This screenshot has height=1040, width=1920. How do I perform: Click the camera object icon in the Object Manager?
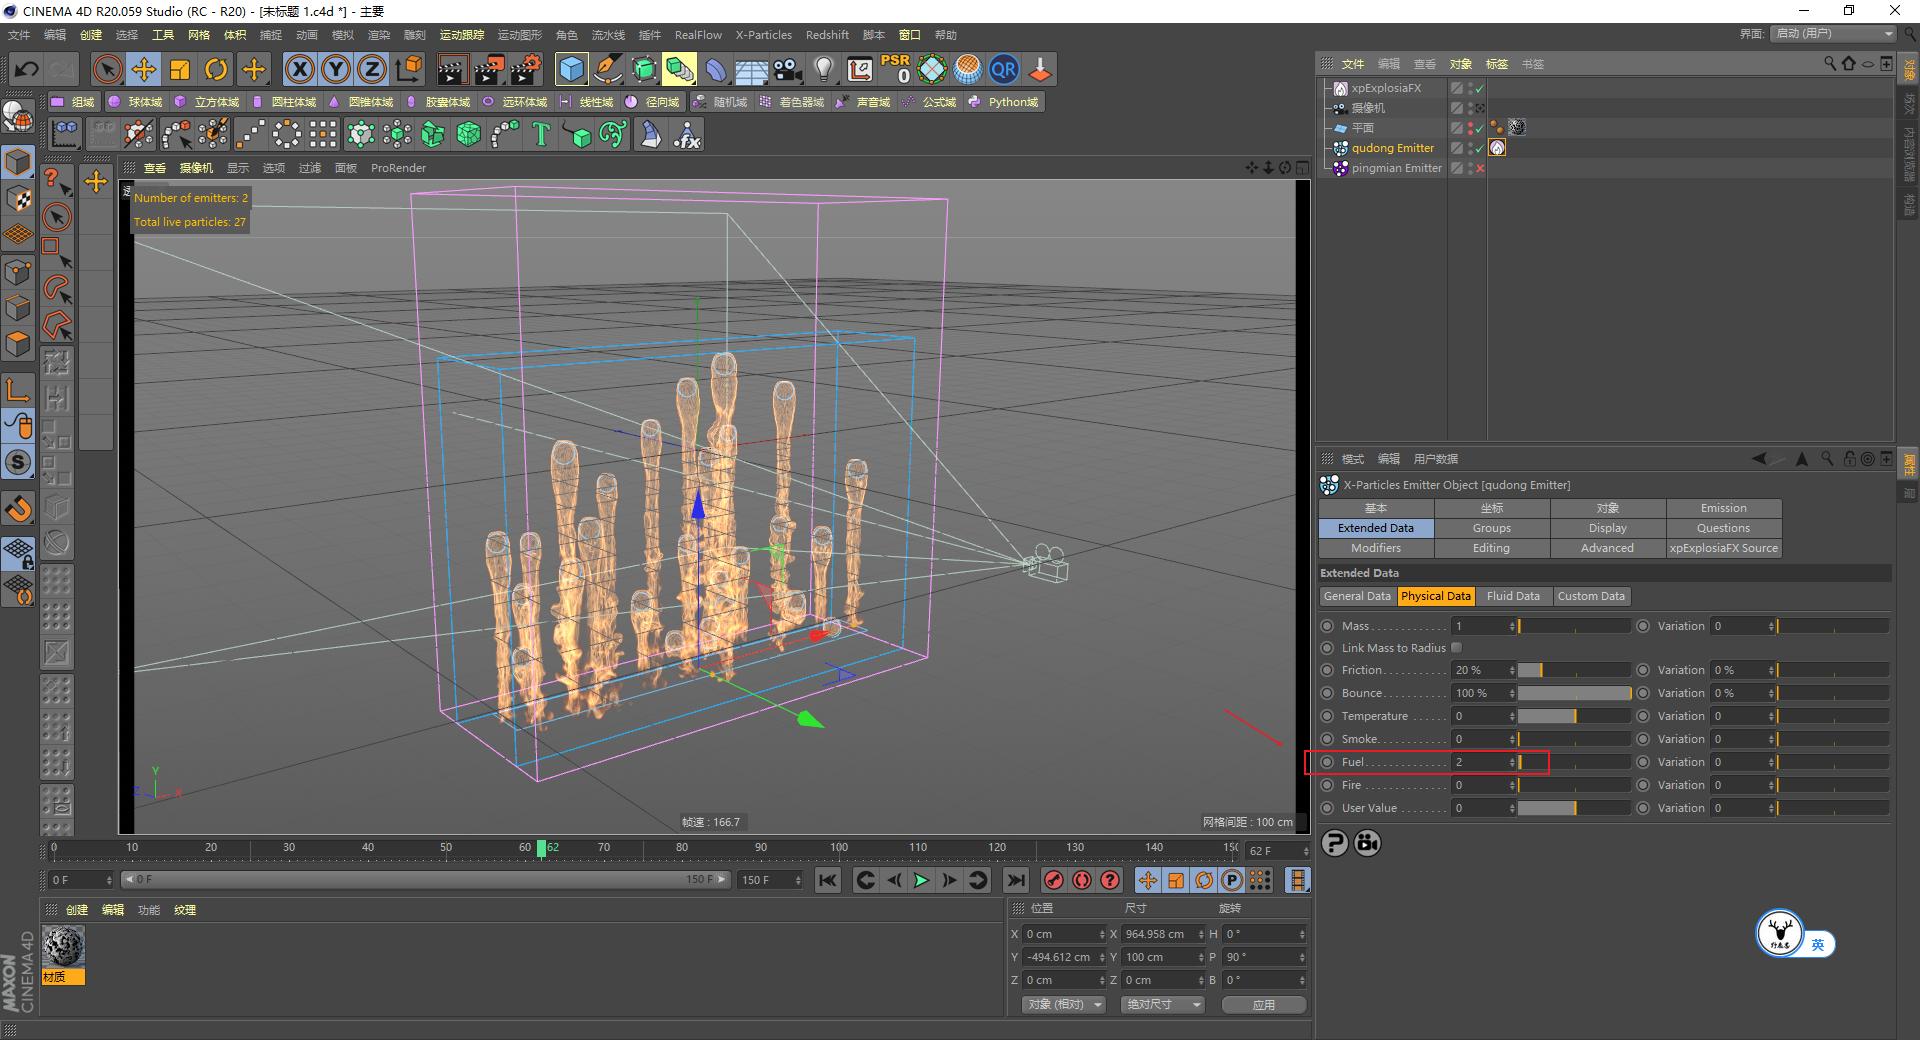pyautogui.click(x=1340, y=108)
